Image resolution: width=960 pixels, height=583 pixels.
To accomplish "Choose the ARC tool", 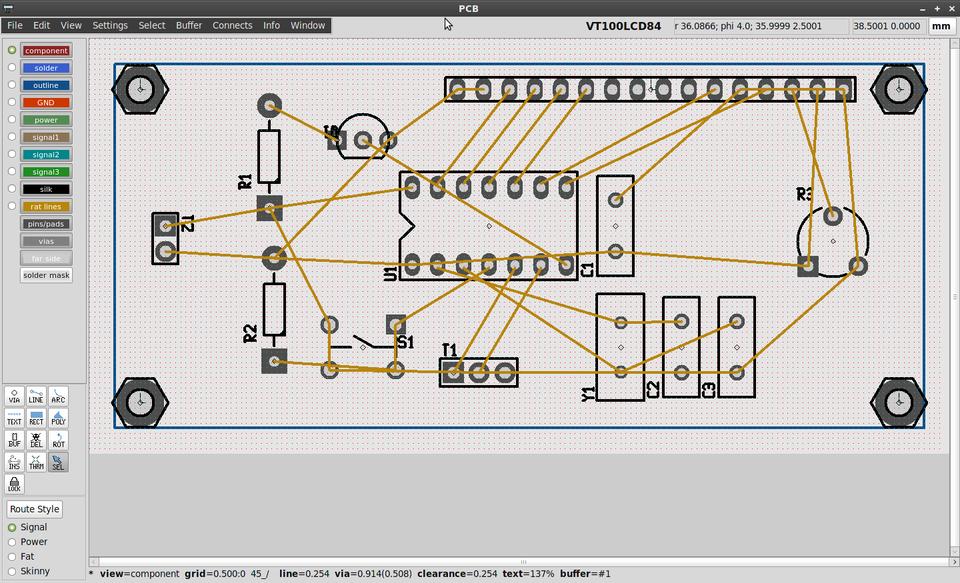I will point(58,396).
